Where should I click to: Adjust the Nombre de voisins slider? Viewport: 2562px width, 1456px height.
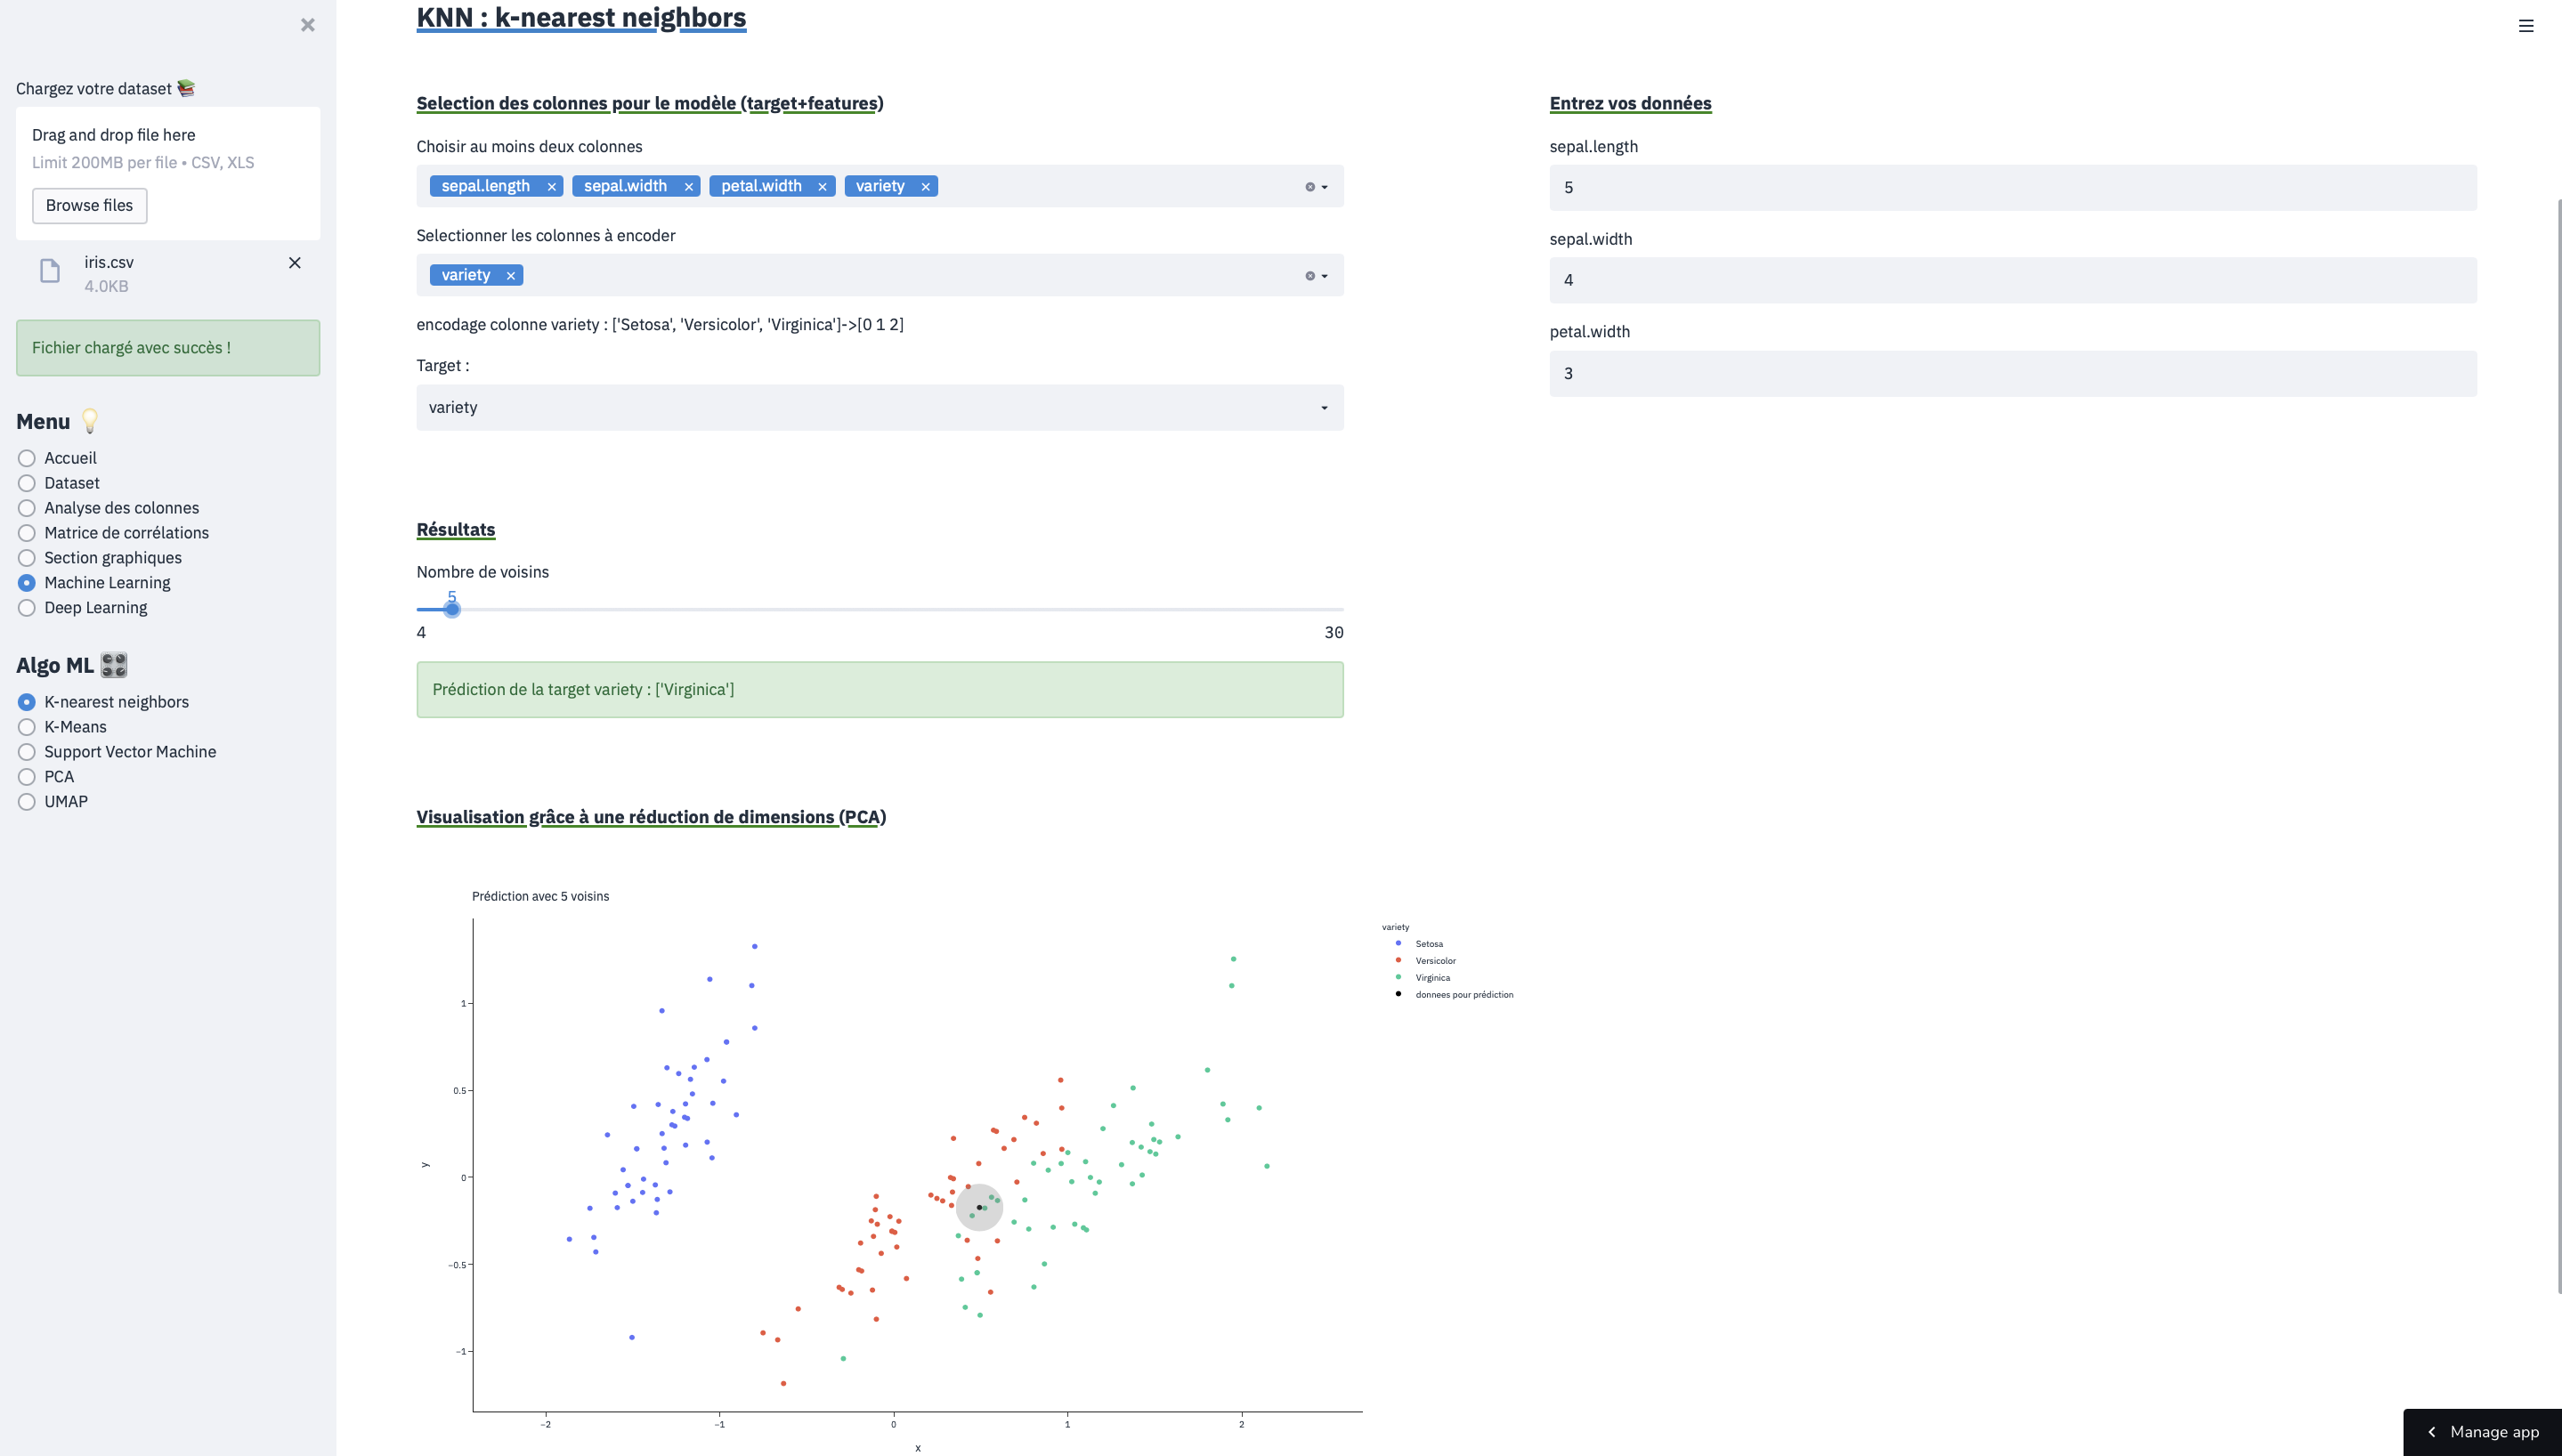pos(452,608)
